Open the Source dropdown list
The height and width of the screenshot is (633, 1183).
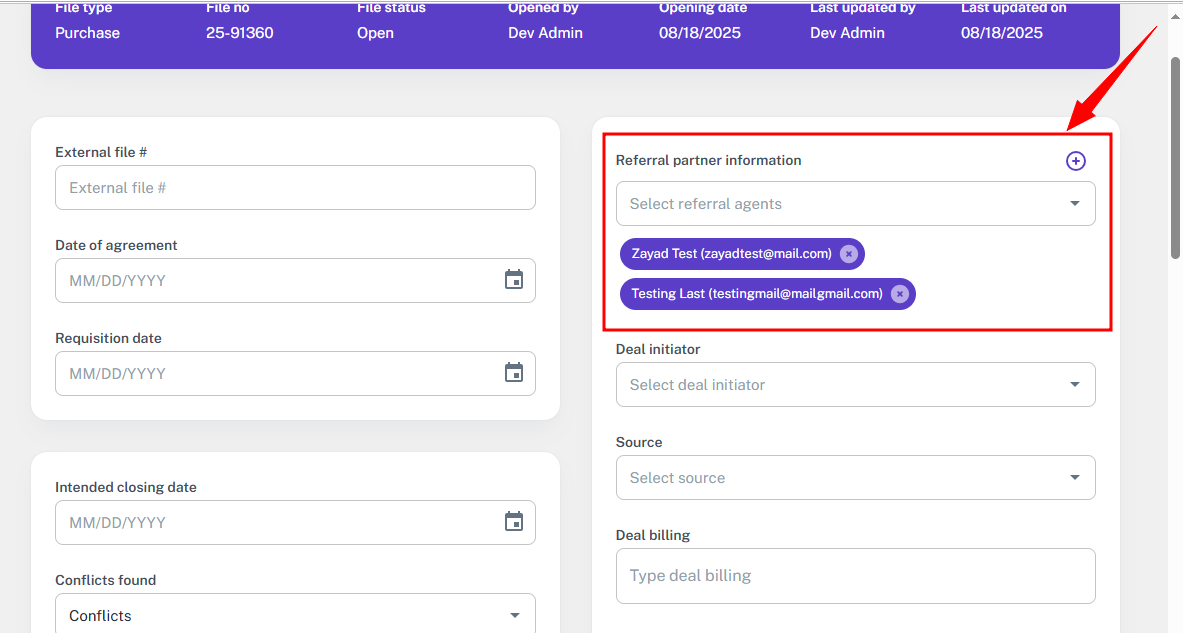point(1074,478)
